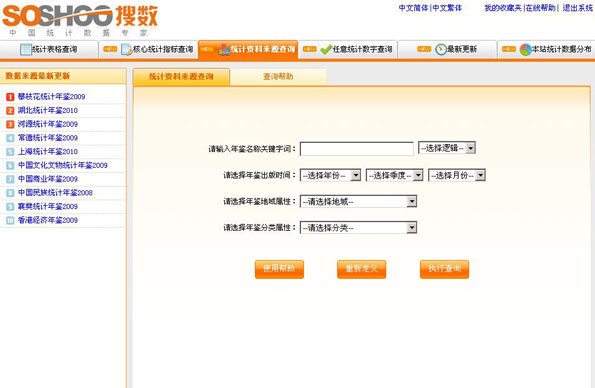The image size is (595, 388).
Task: Click the 执行查询 search button
Action: coord(444,269)
